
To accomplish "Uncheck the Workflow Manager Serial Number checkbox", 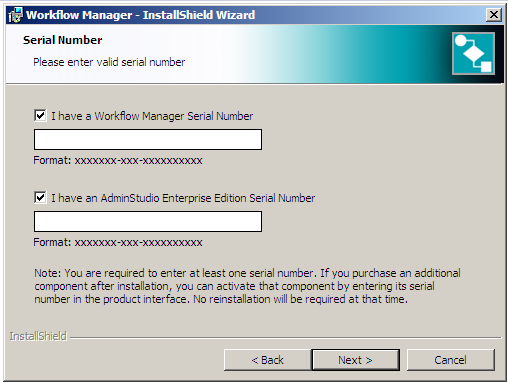I will pos(40,116).
